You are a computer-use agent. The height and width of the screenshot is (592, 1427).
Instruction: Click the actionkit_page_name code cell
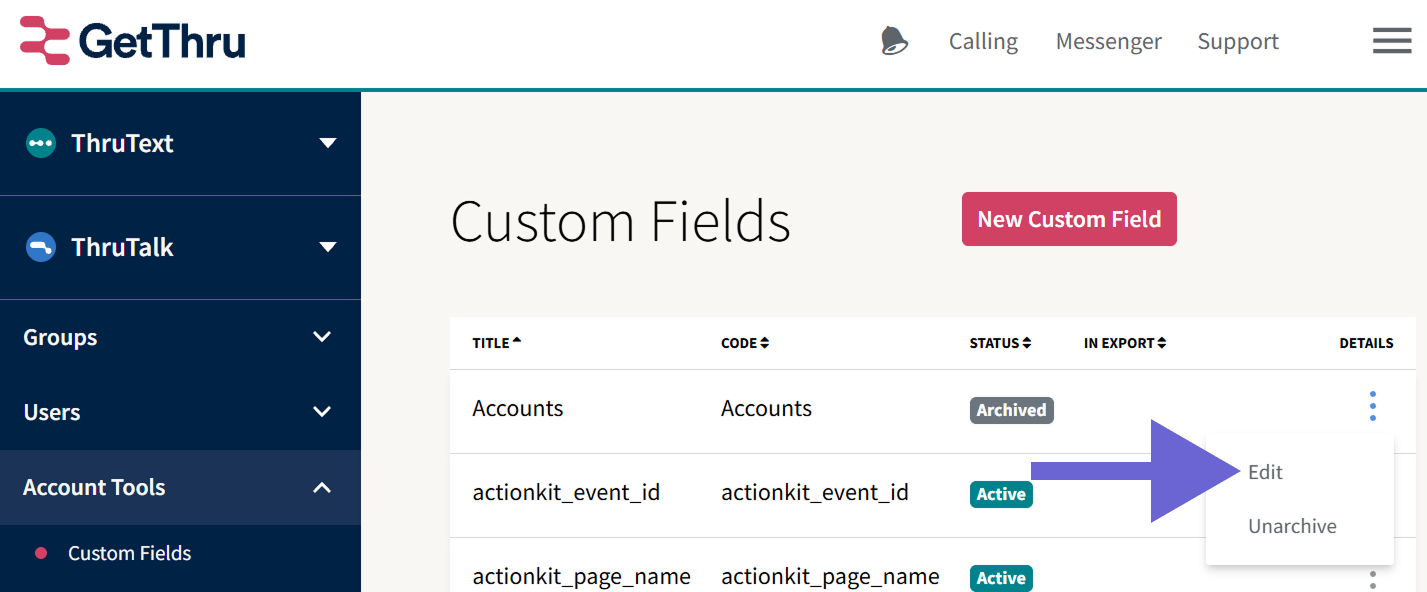[830, 577]
